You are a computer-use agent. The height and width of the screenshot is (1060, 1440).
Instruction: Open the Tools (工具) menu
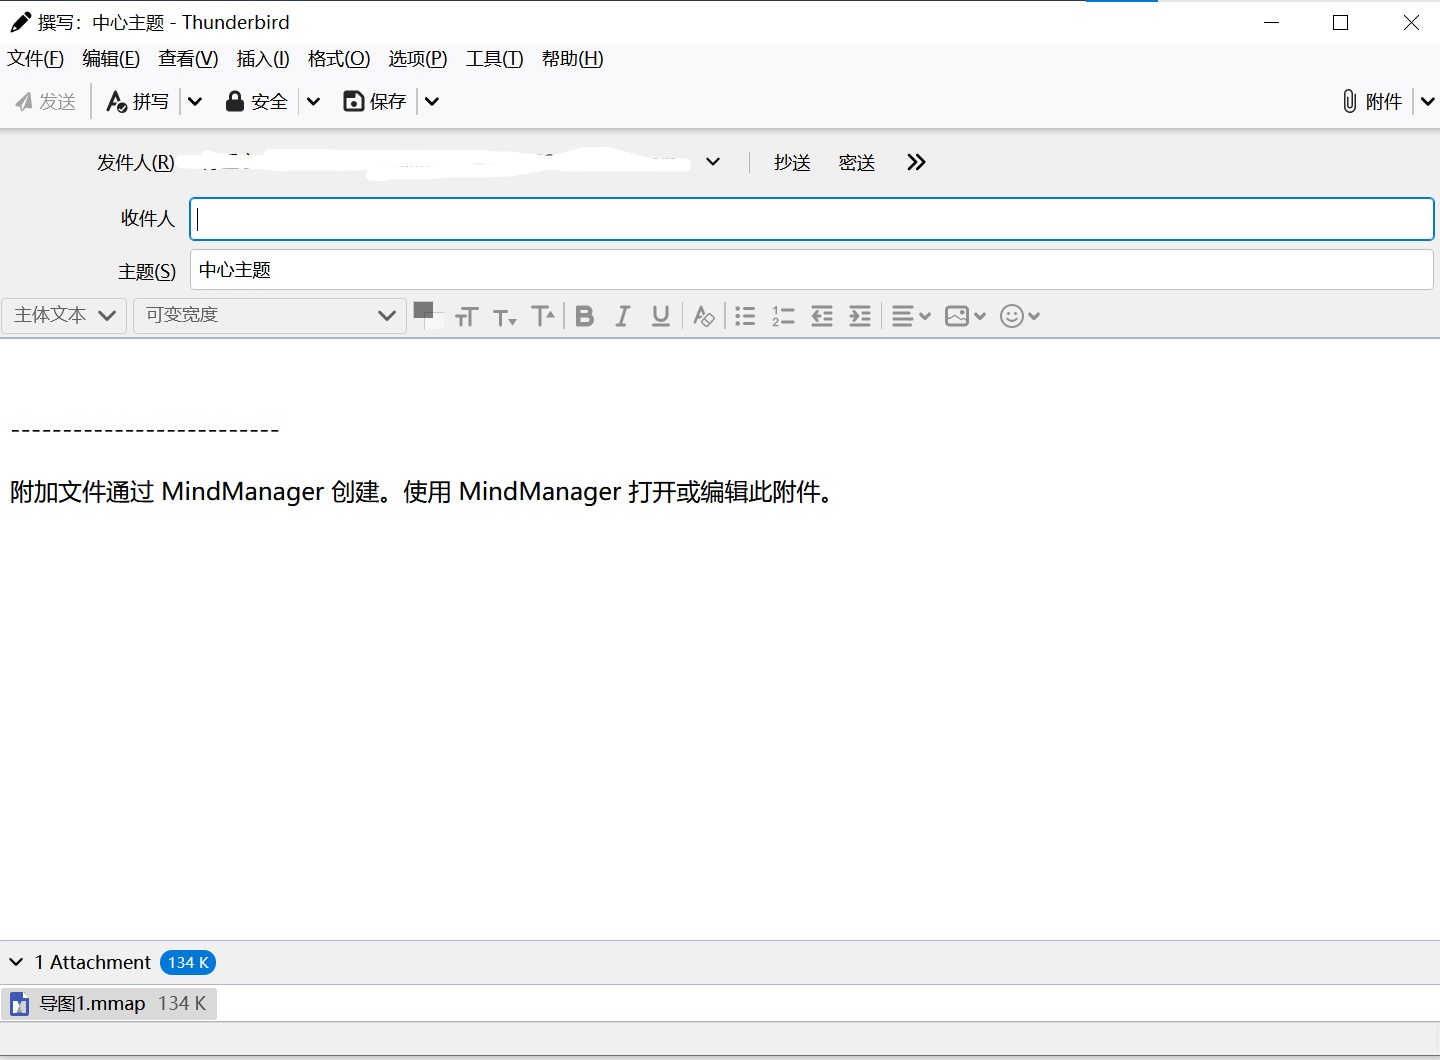point(495,59)
